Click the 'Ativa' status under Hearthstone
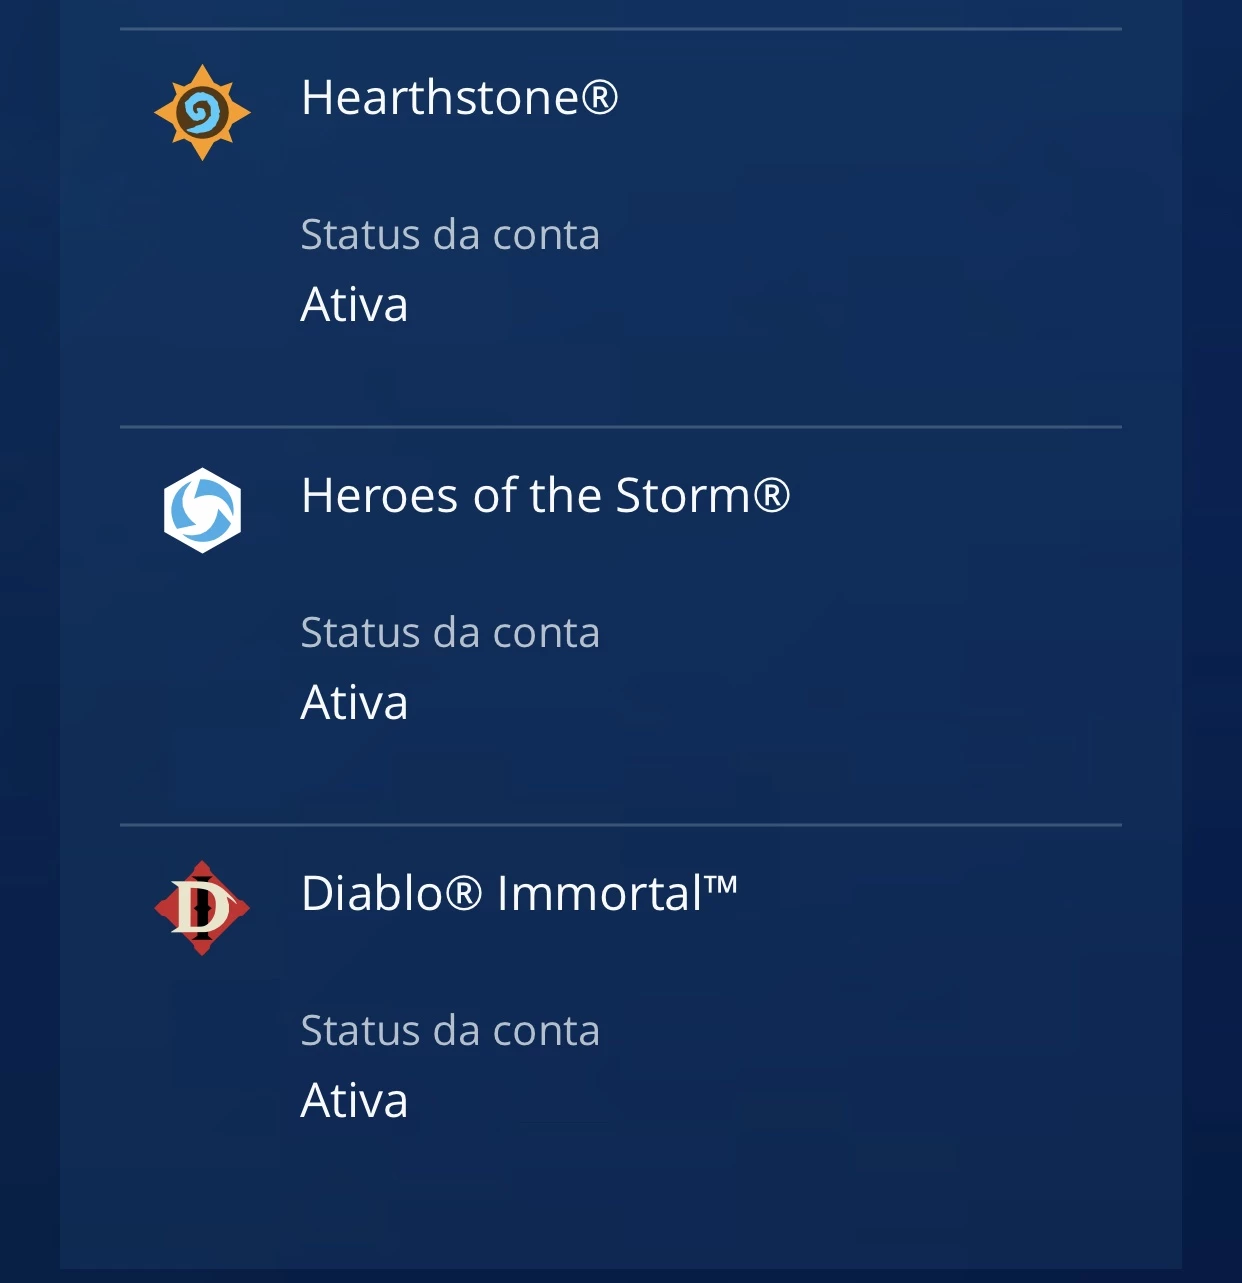Screen dimensions: 1242x1283 (x=354, y=304)
